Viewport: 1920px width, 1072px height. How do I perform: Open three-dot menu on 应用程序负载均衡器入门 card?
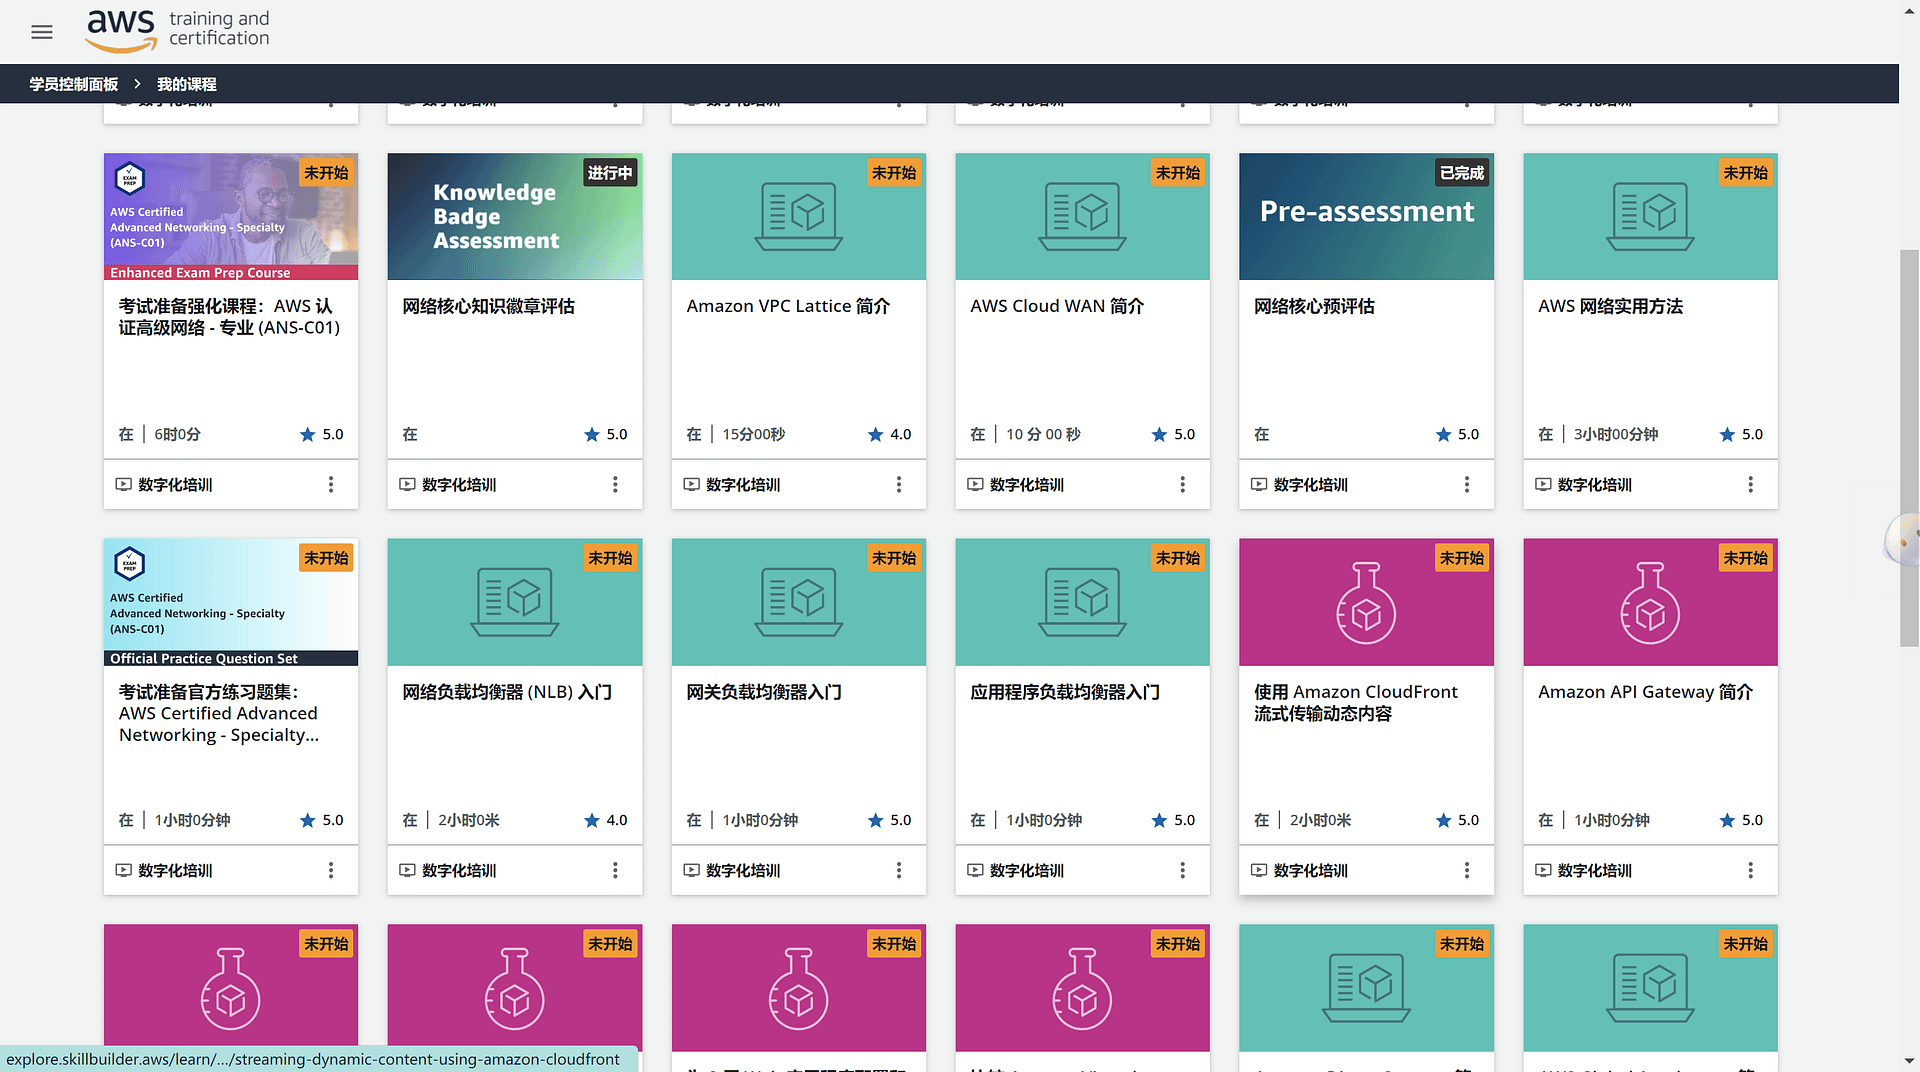click(1182, 871)
